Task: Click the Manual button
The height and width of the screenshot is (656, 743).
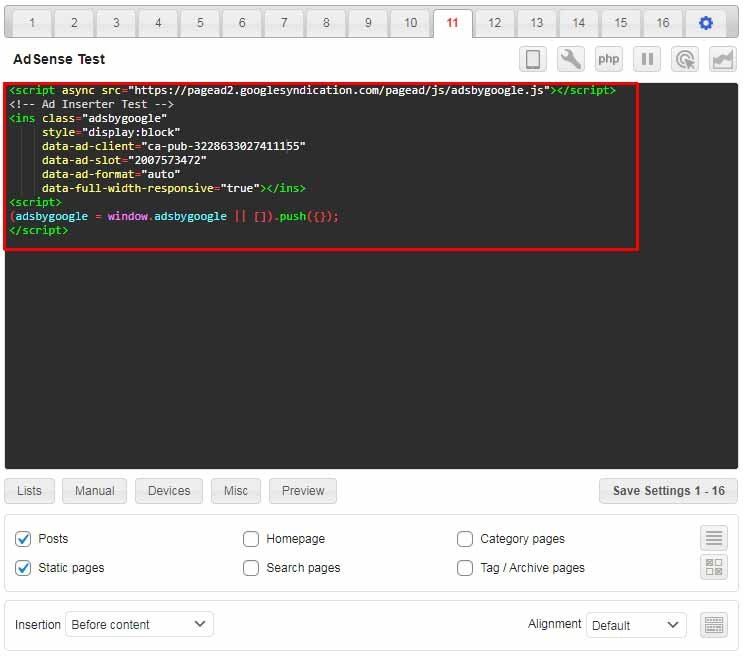Action: coord(94,491)
